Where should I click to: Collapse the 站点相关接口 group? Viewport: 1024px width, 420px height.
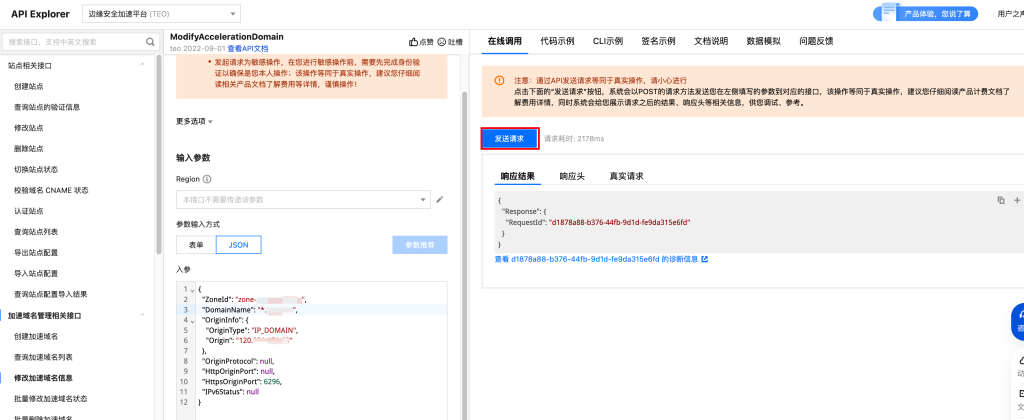141,65
